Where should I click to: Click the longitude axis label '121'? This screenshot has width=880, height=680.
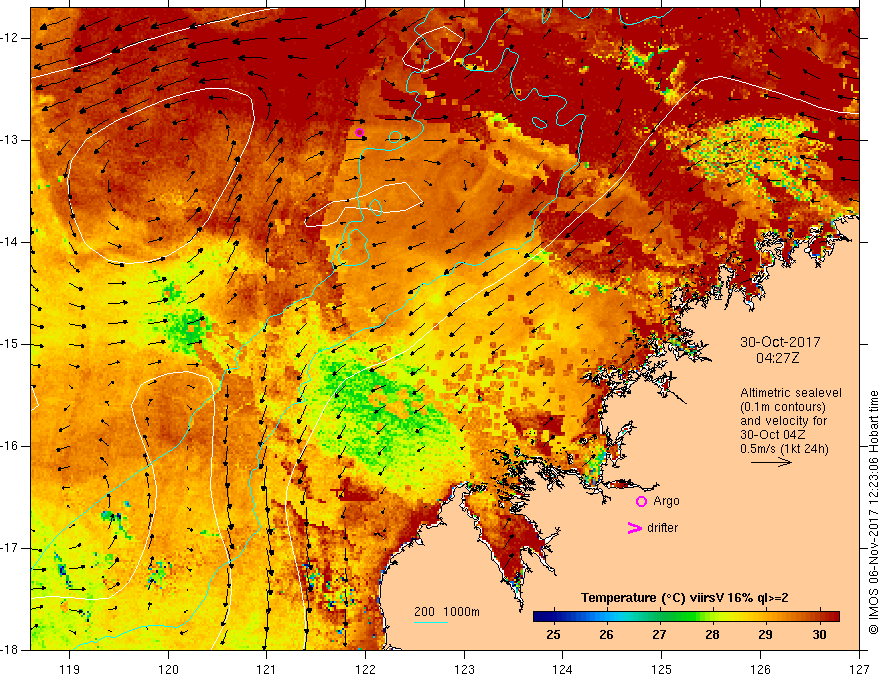267,669
